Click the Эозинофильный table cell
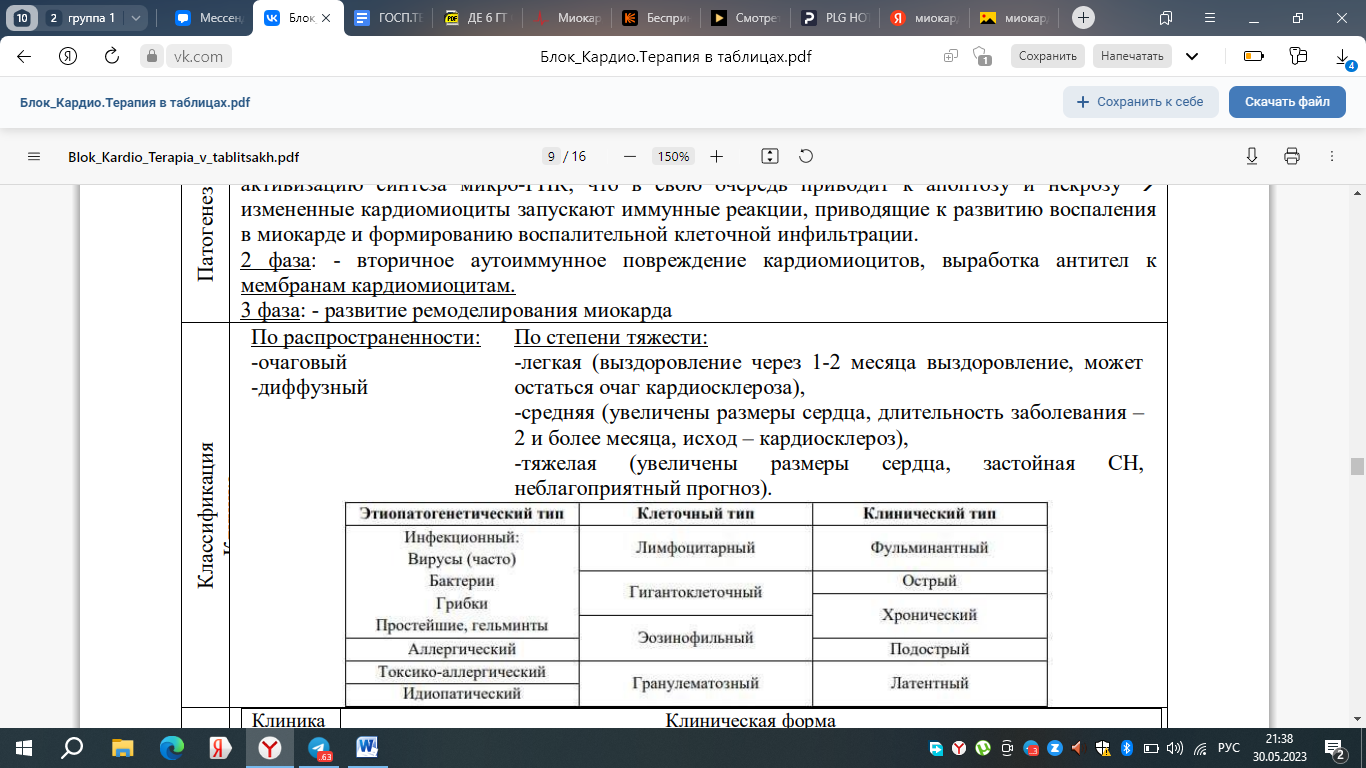Image resolution: width=1366 pixels, height=768 pixels. (x=695, y=638)
